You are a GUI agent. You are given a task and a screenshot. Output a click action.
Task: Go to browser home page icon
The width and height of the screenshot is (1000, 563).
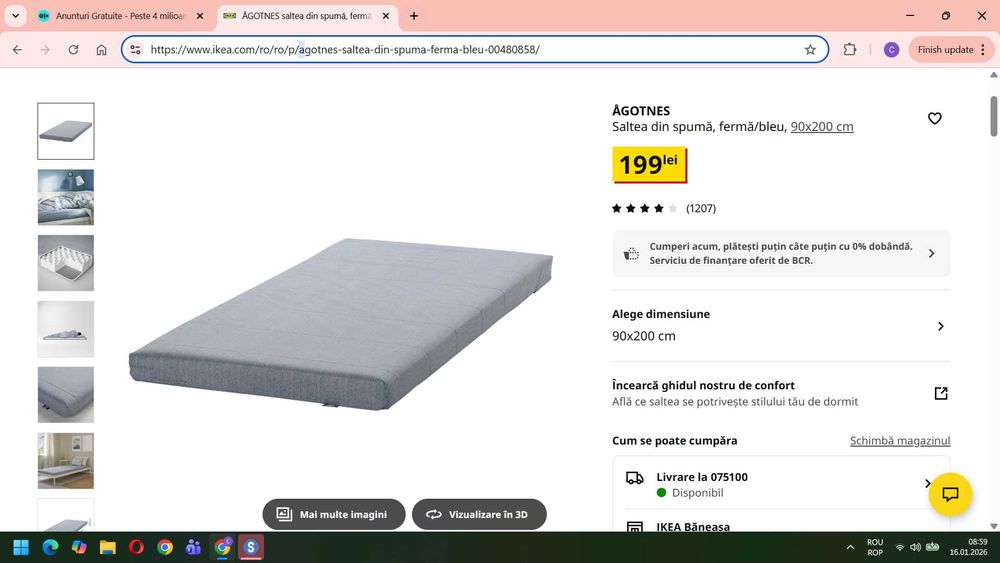point(101,50)
